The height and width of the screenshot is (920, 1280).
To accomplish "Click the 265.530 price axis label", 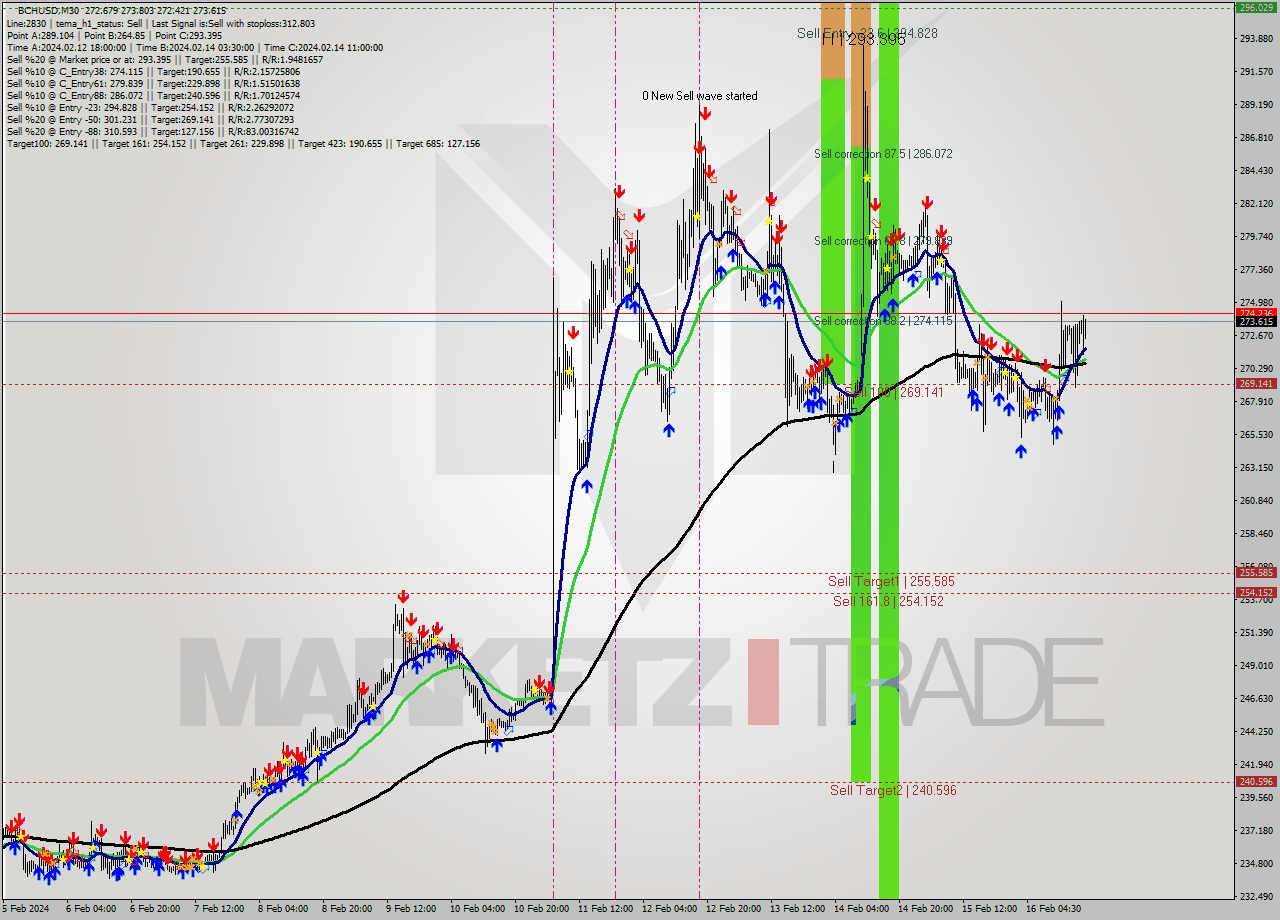I will click(1256, 434).
